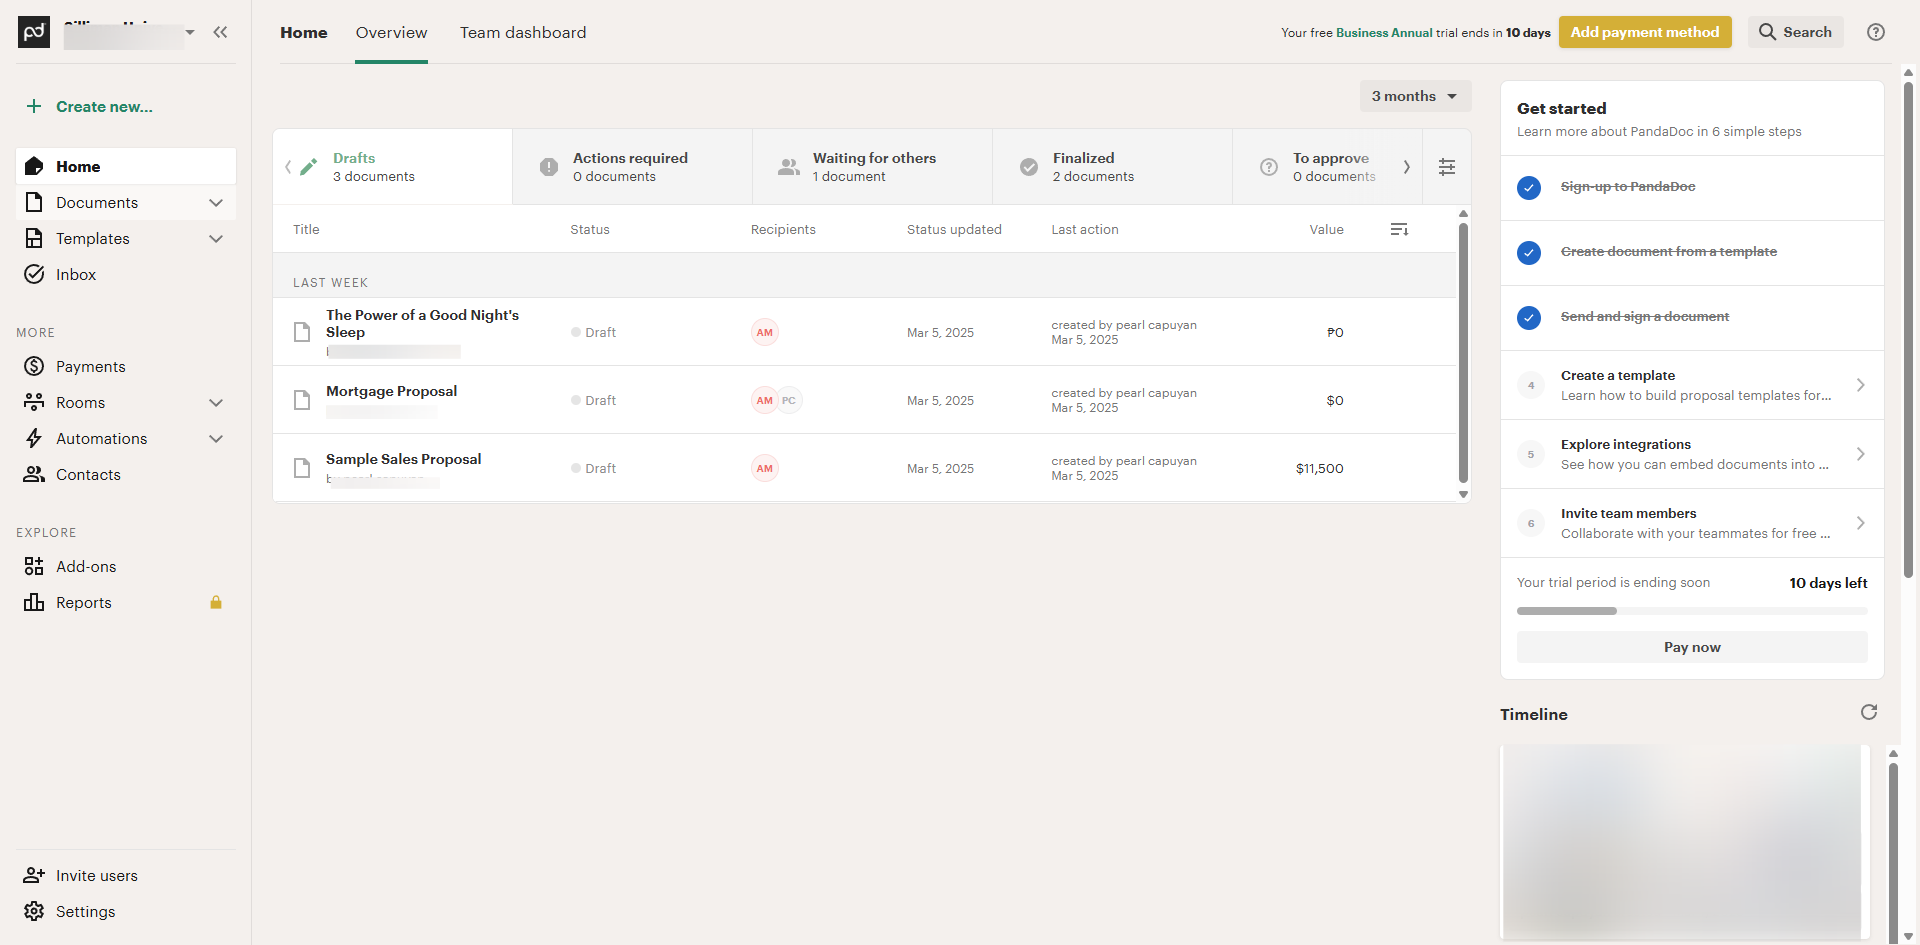Click the checked Sign-up to PandaDoc step

[1528, 187]
